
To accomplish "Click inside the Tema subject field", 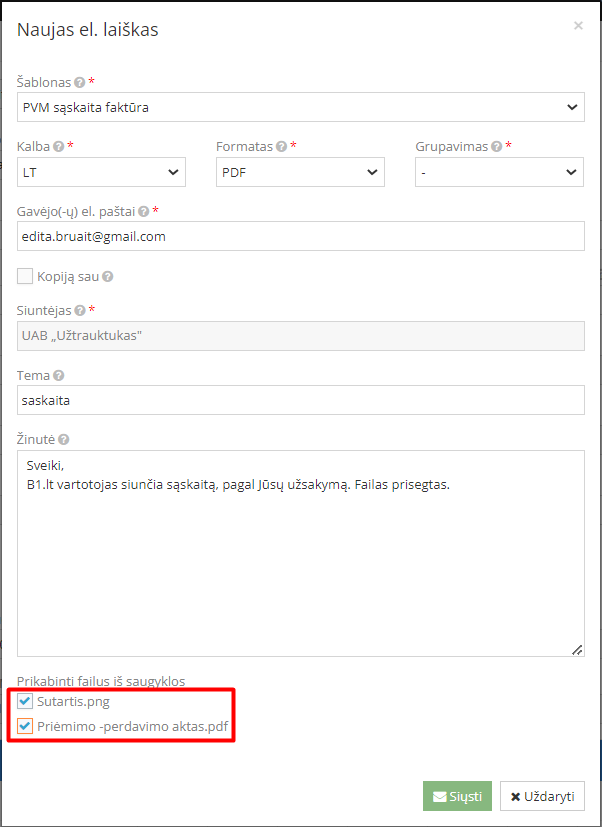I will [299, 399].
